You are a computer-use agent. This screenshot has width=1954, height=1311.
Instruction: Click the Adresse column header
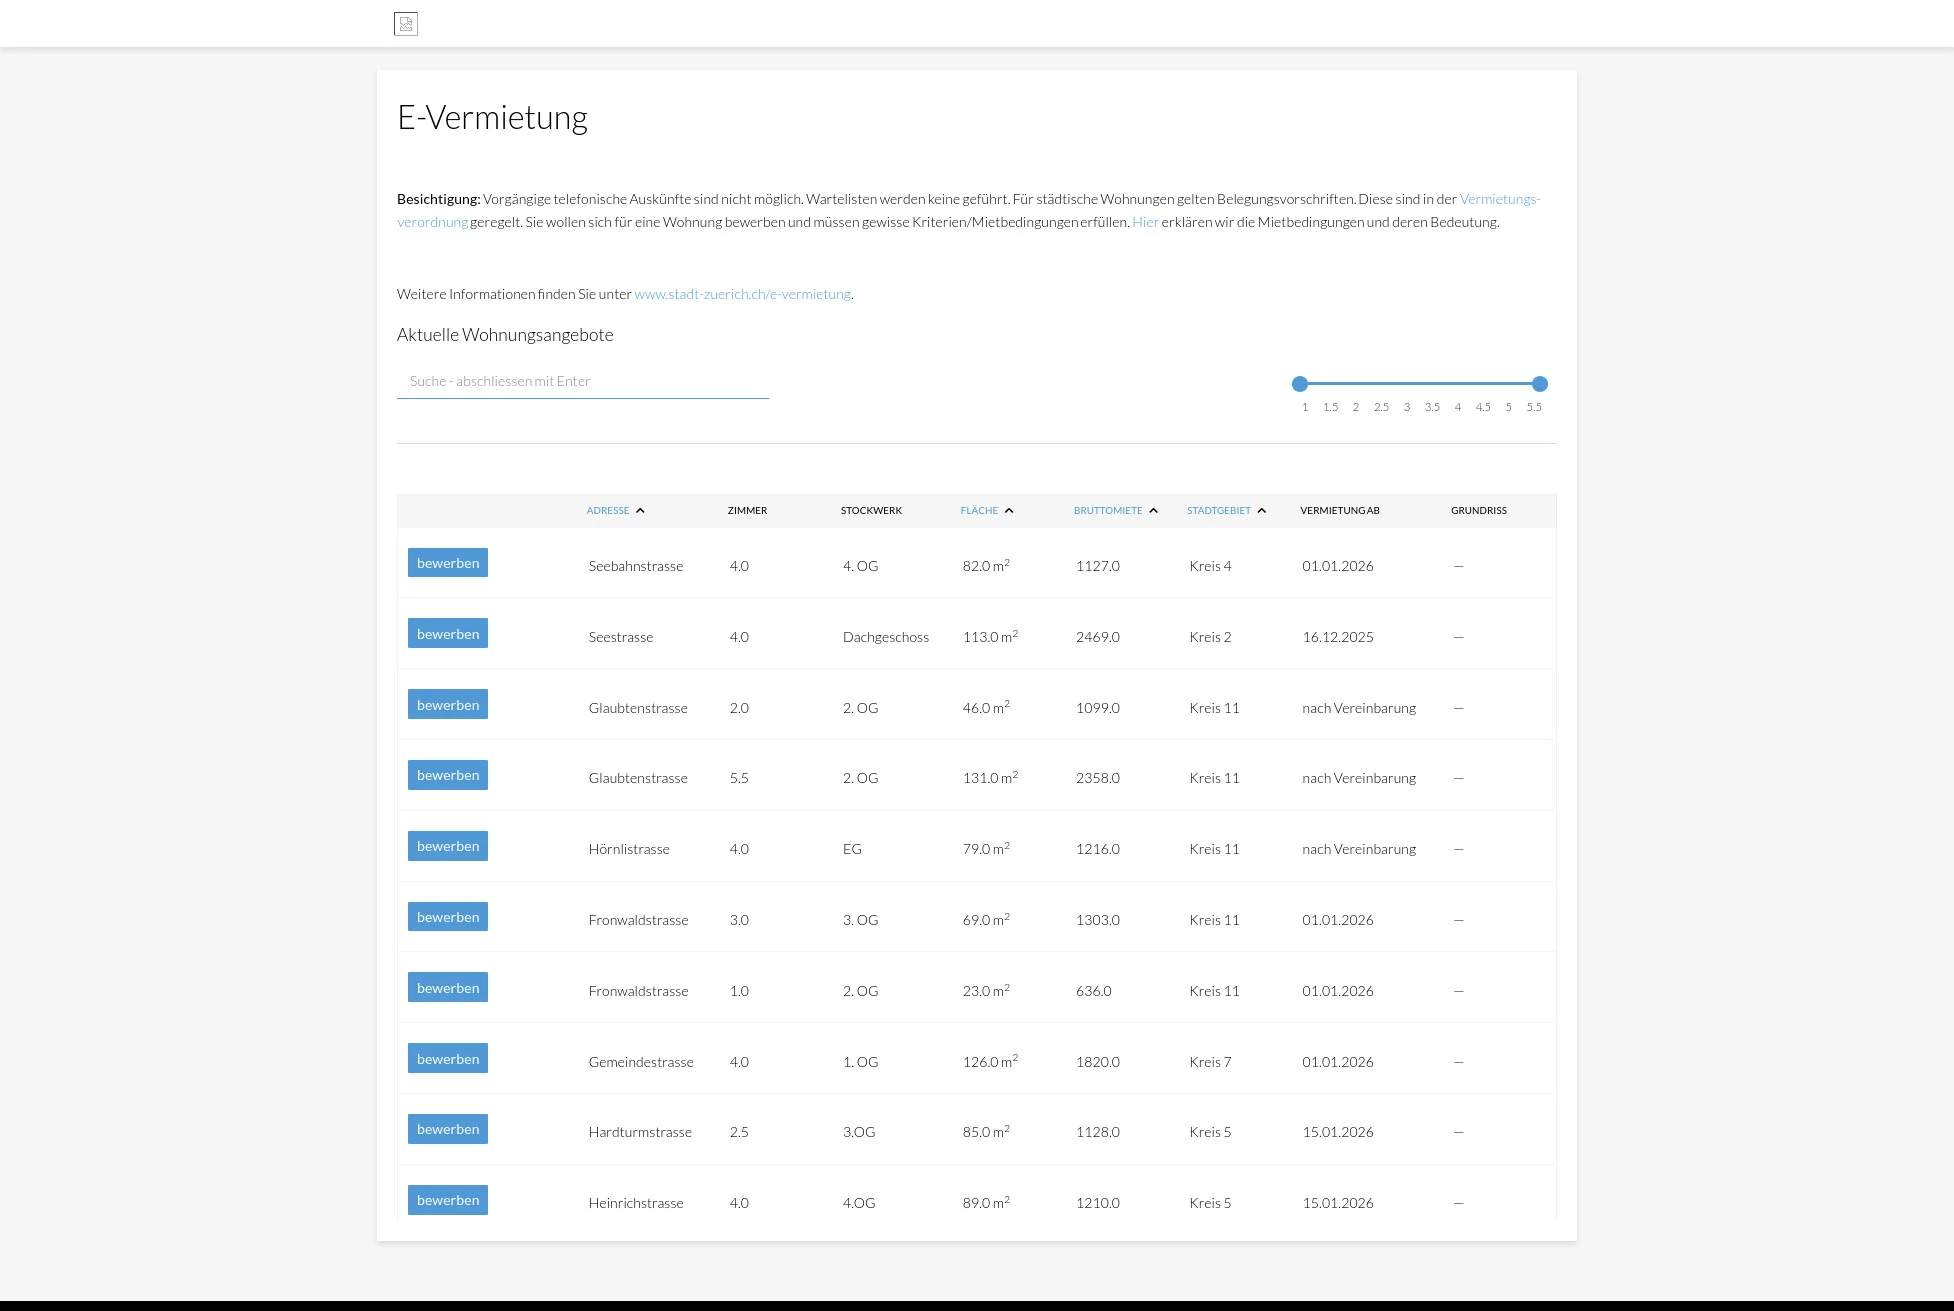click(607, 511)
